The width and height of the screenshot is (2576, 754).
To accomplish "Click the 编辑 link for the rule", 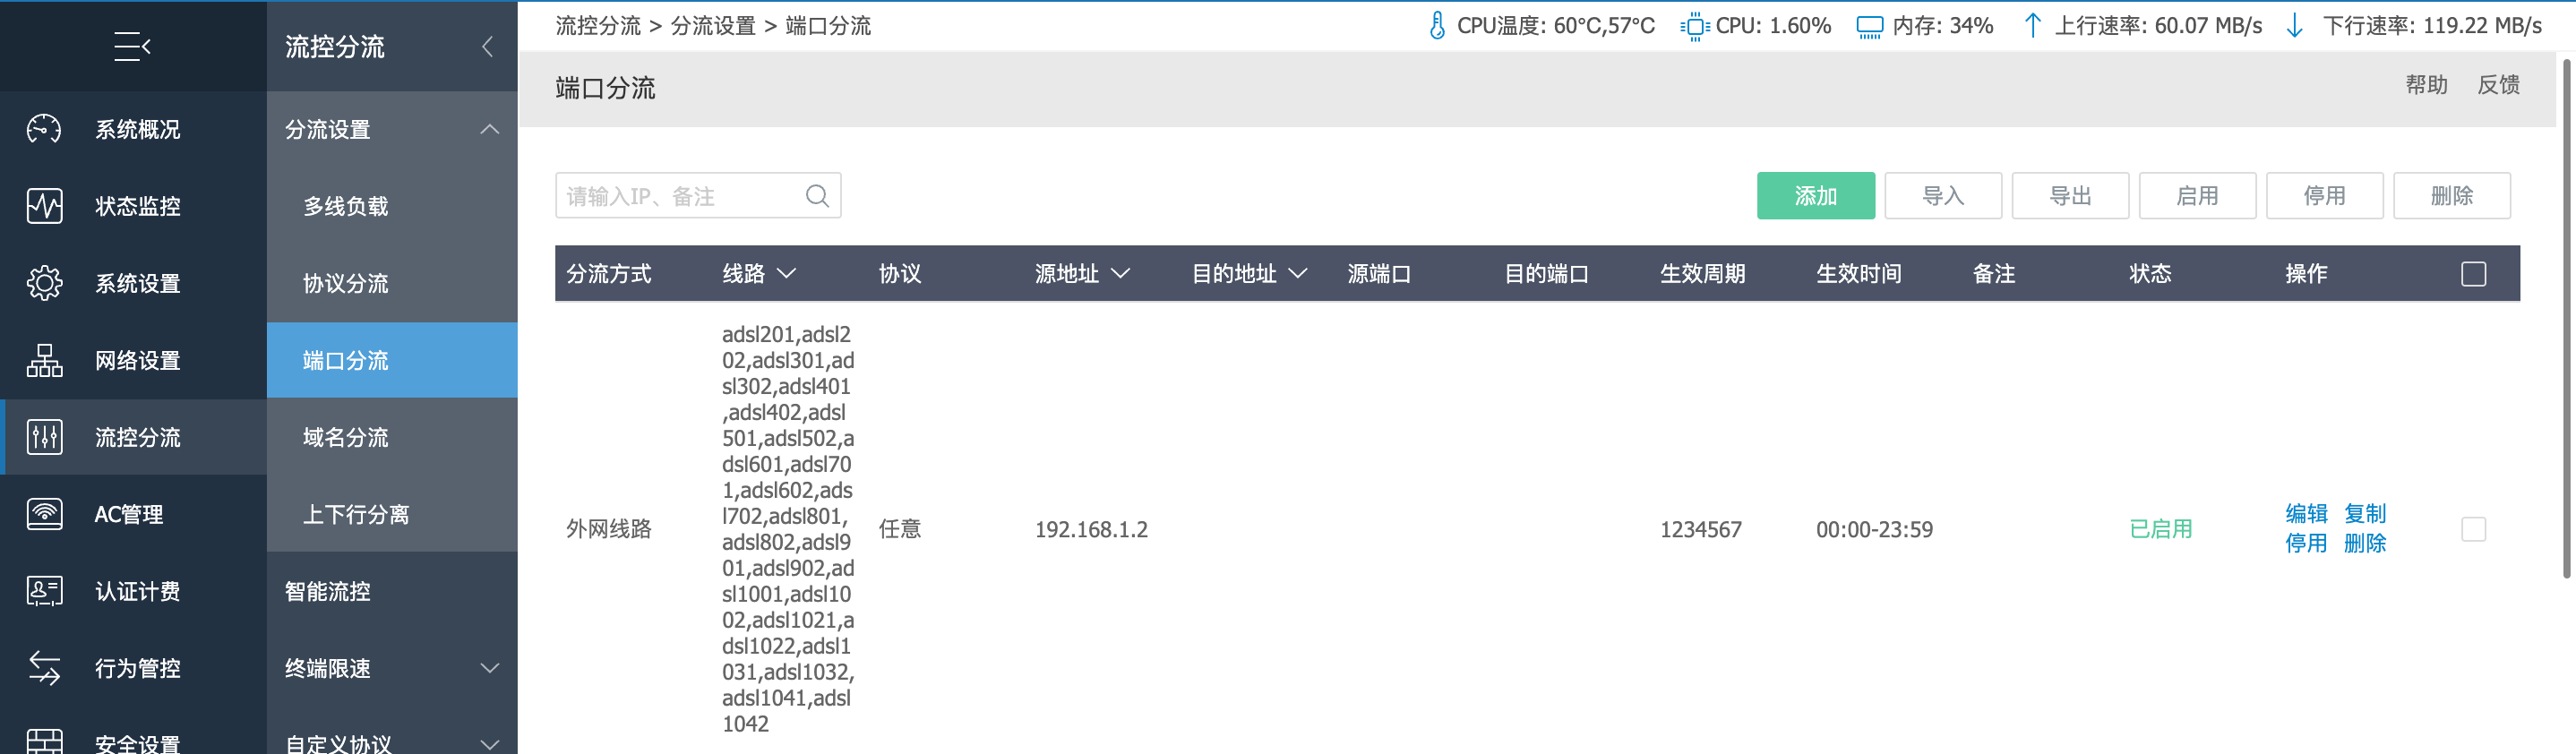I will coord(2306,514).
